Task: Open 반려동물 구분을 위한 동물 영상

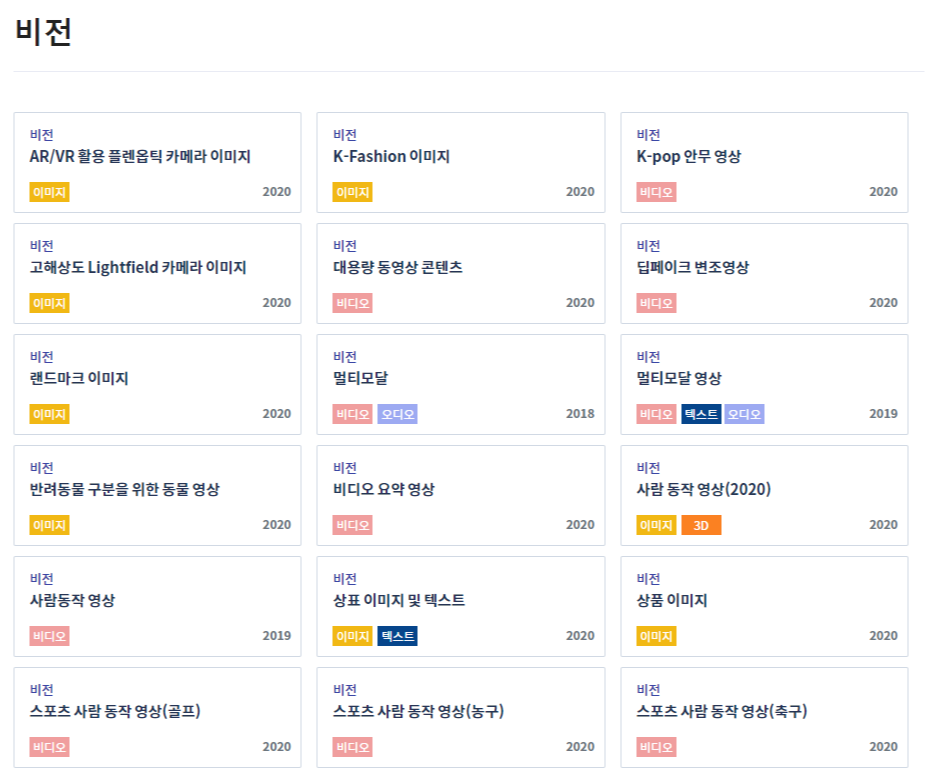Action: [x=125, y=490]
